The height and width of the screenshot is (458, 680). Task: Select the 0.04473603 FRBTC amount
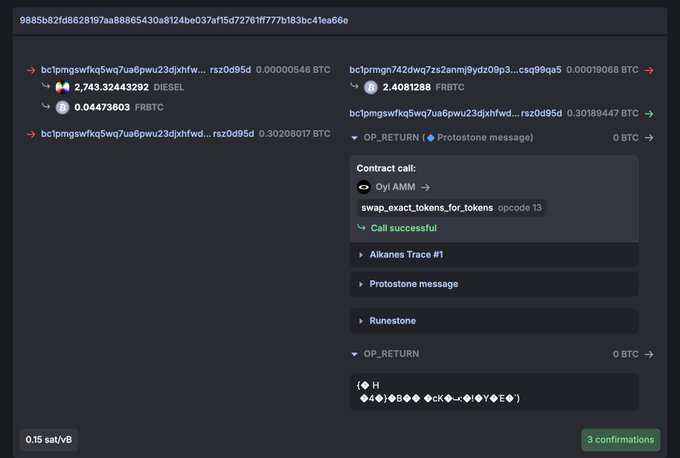pyautogui.click(x=102, y=107)
